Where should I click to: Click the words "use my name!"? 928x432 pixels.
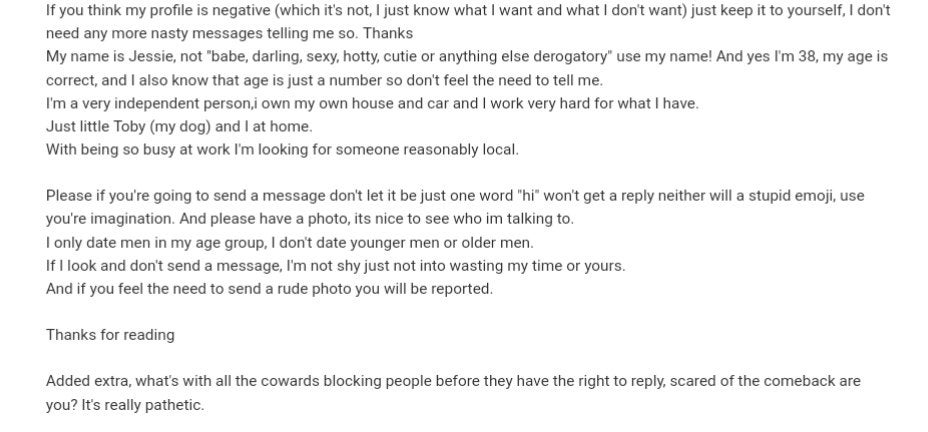[665, 57]
